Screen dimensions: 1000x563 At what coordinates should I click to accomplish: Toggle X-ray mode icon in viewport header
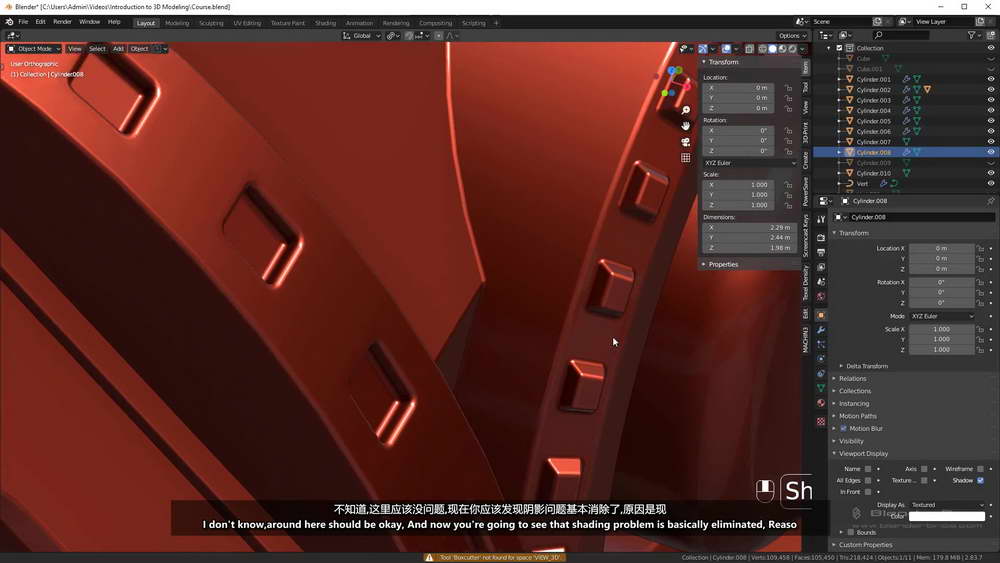749,48
